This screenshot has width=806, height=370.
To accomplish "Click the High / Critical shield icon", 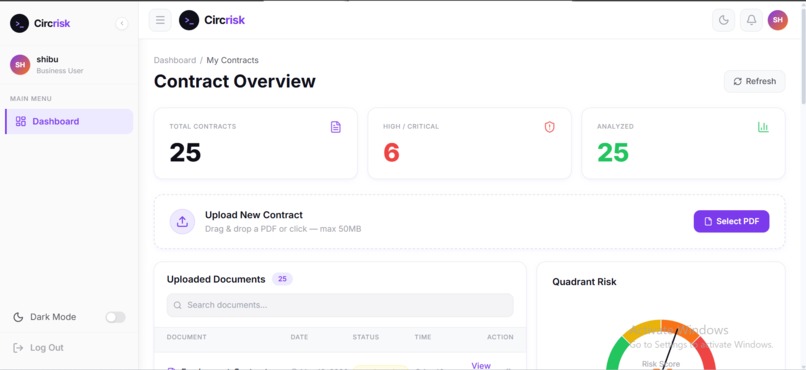I will [549, 127].
